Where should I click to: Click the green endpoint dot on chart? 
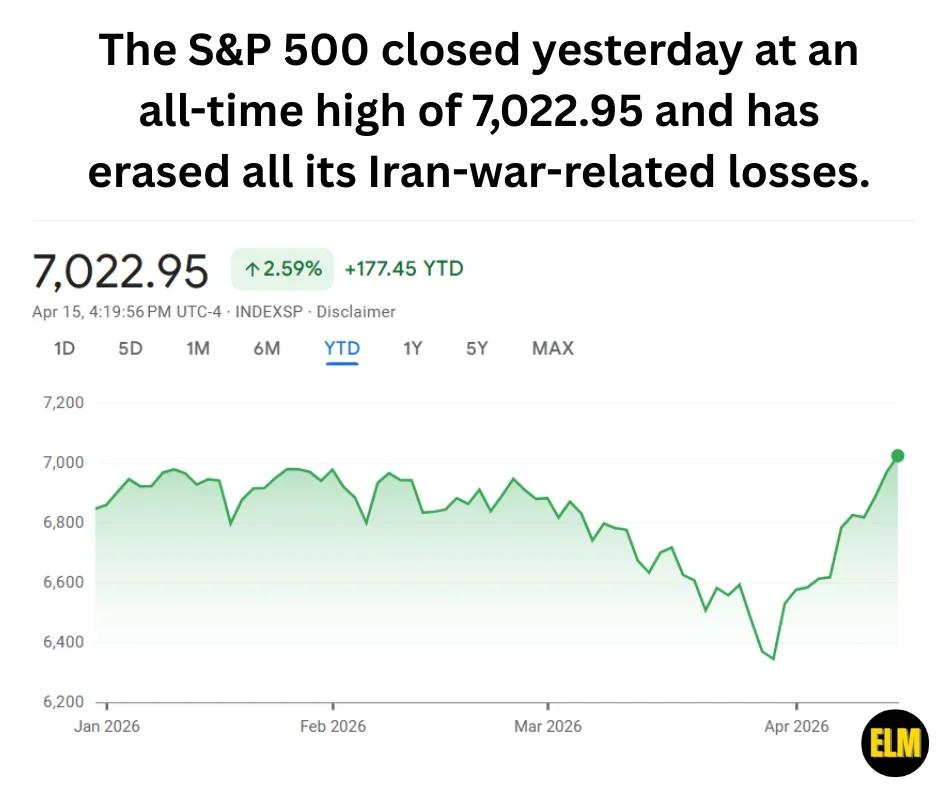point(896,456)
